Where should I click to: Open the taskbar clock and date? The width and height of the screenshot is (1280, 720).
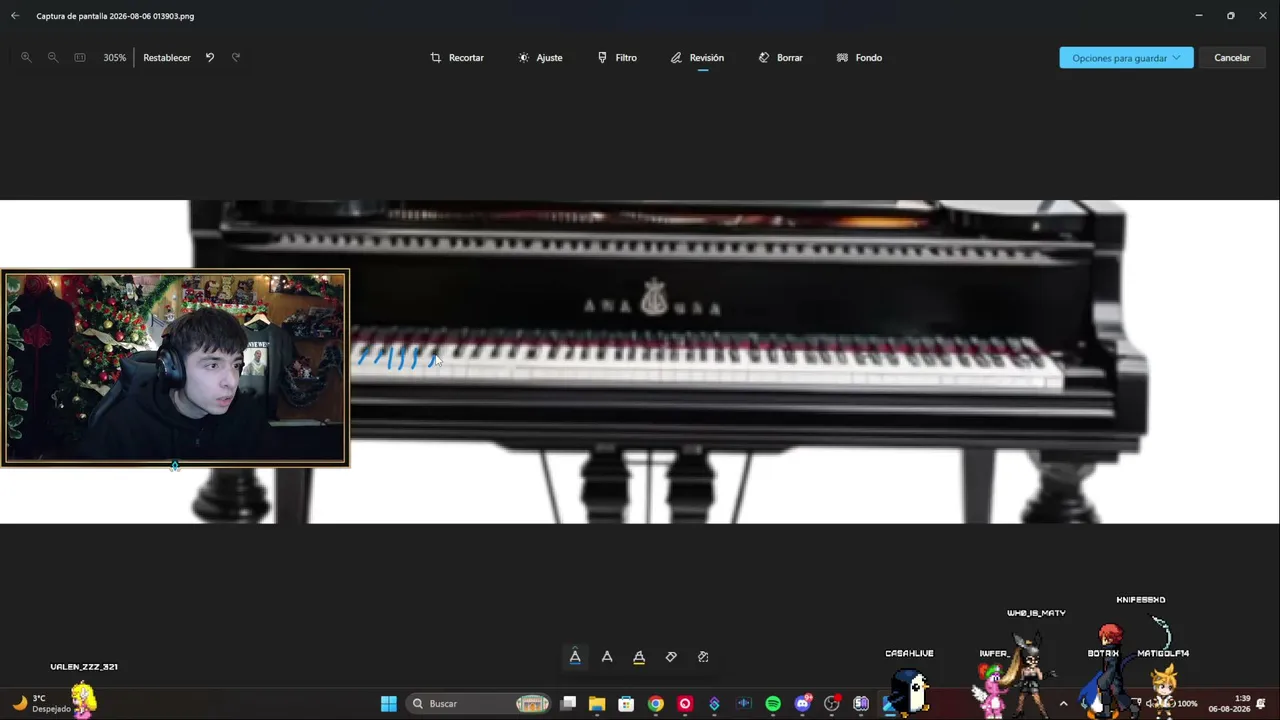coord(1230,704)
